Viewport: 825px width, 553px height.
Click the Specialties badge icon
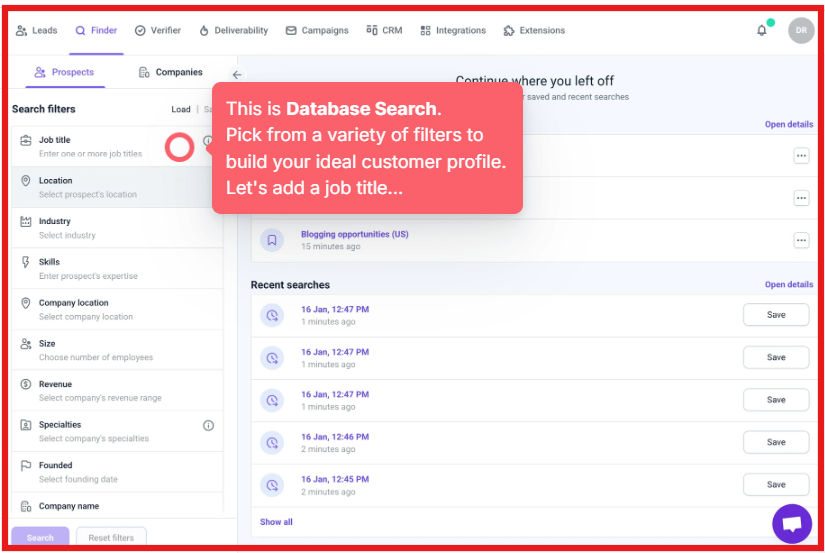pos(25,425)
